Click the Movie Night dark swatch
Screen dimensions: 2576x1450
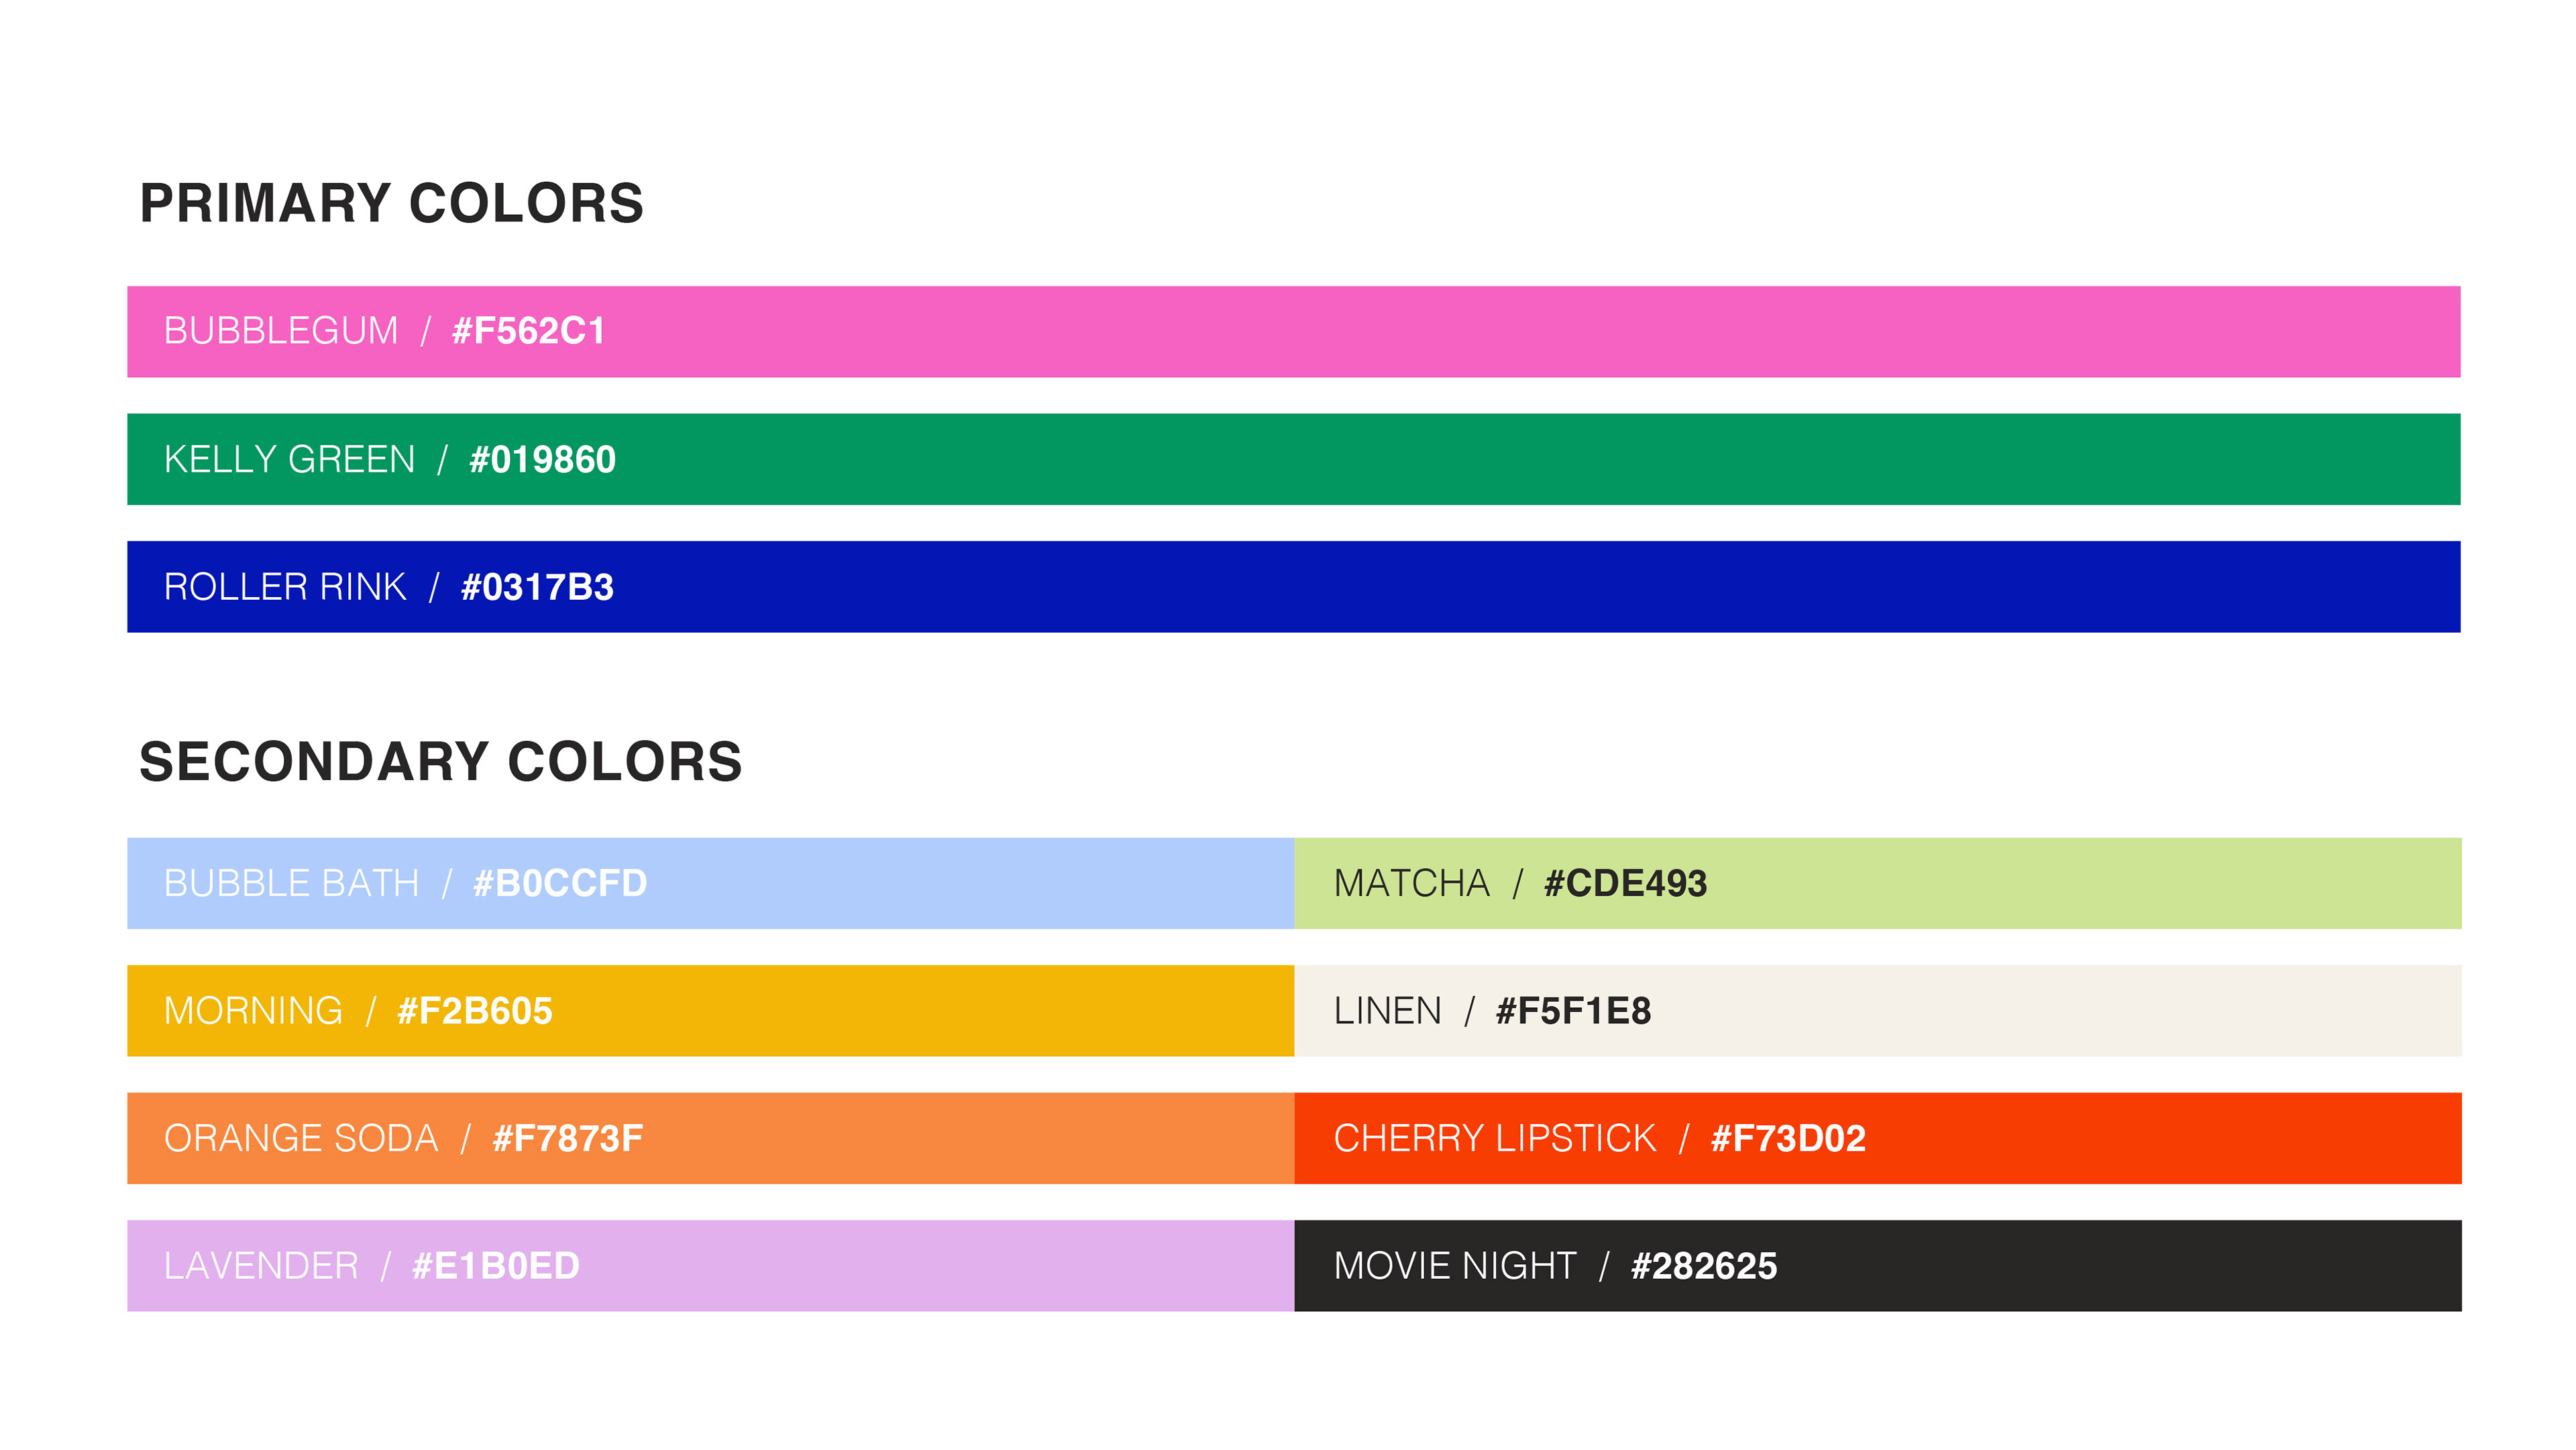click(1877, 1265)
